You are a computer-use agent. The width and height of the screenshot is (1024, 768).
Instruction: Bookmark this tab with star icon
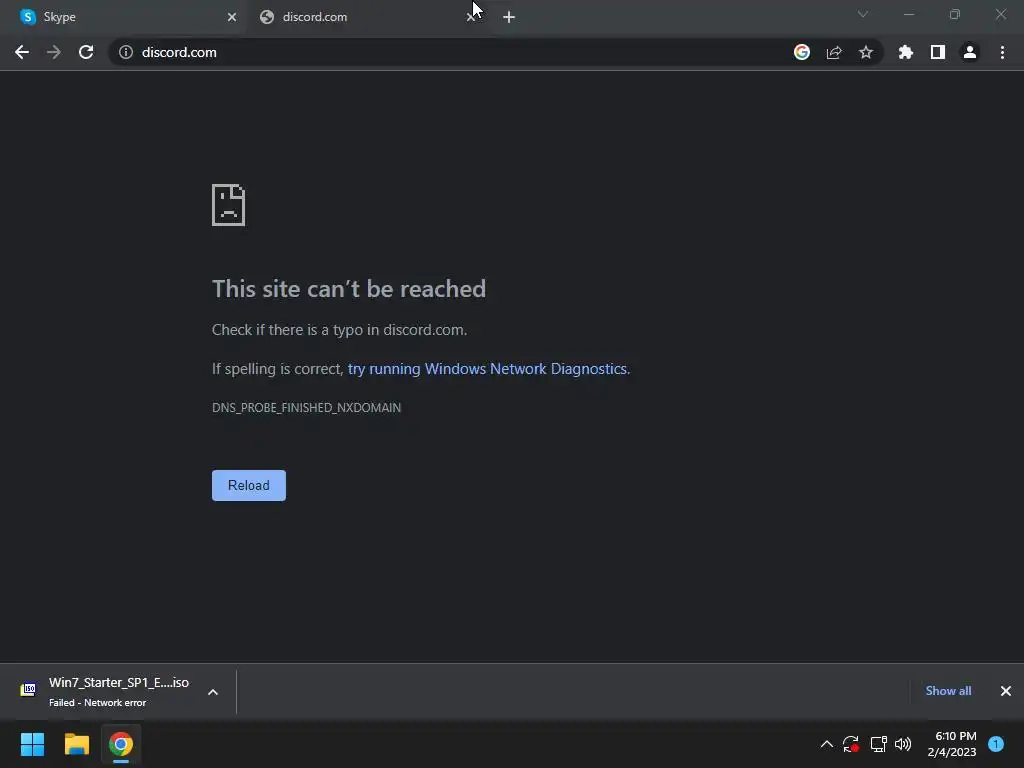point(866,52)
